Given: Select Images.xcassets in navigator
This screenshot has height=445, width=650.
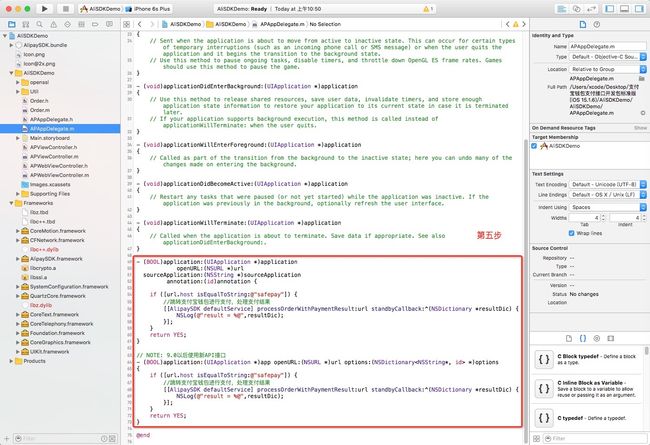Looking at the screenshot, I should (50, 184).
